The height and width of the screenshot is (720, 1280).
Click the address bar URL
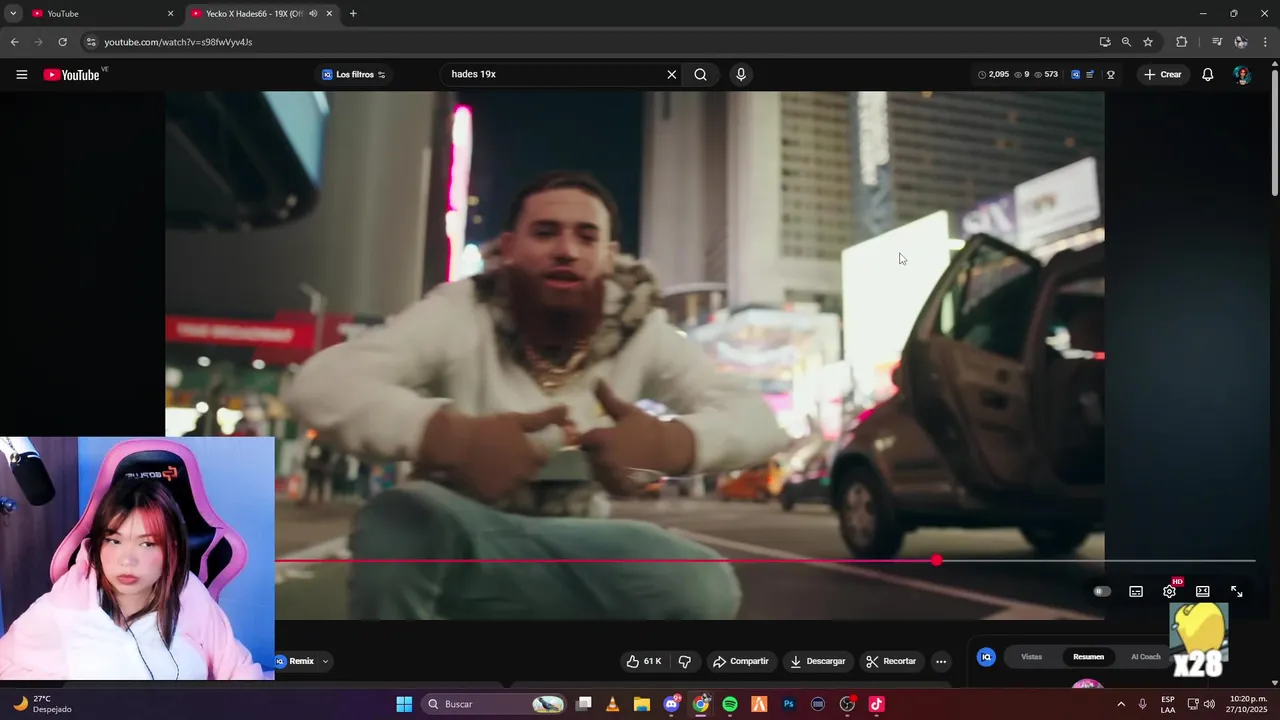pos(178,42)
